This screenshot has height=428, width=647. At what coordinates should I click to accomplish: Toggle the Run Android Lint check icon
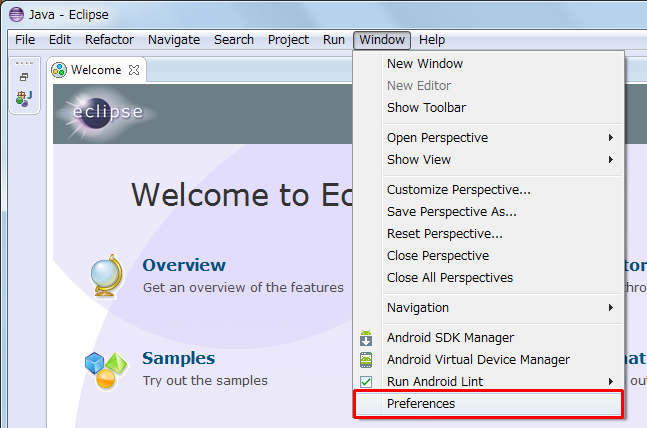point(366,382)
